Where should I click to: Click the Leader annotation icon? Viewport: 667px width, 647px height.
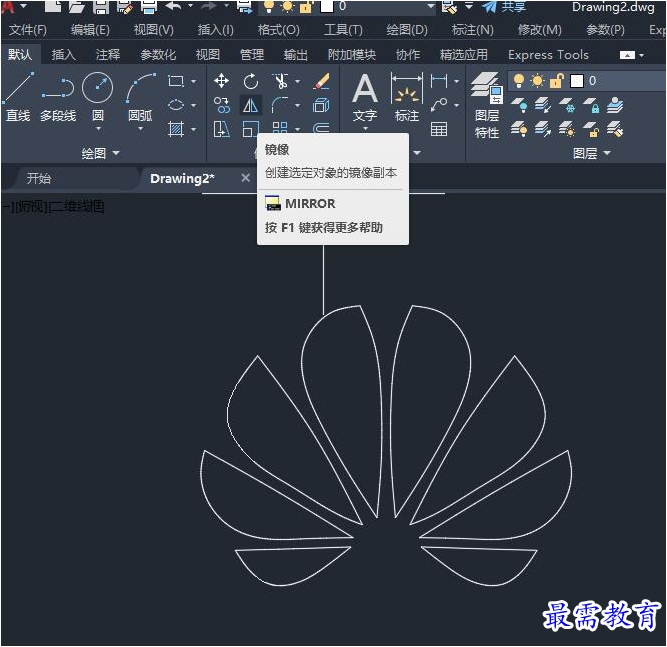click(x=439, y=105)
